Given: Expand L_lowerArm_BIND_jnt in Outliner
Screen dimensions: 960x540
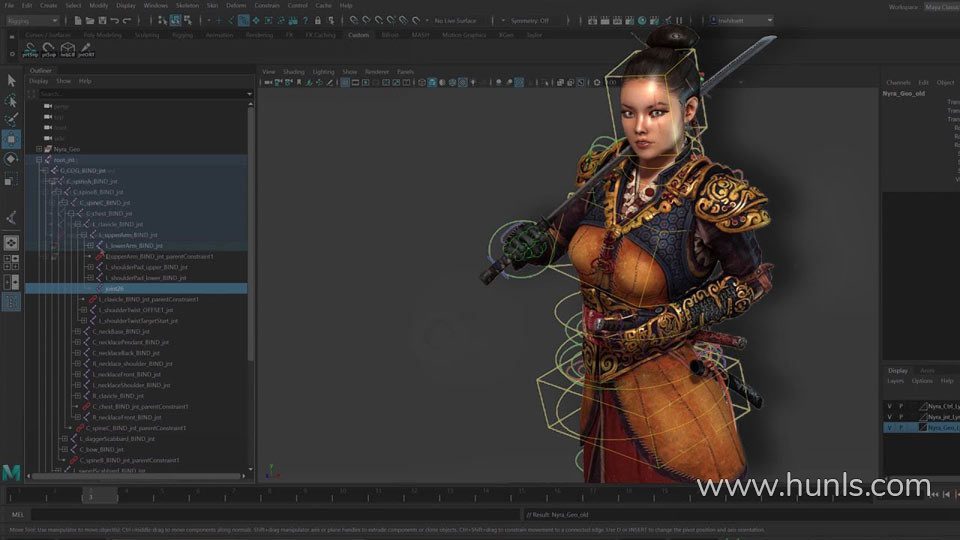Looking at the screenshot, I should point(91,246).
